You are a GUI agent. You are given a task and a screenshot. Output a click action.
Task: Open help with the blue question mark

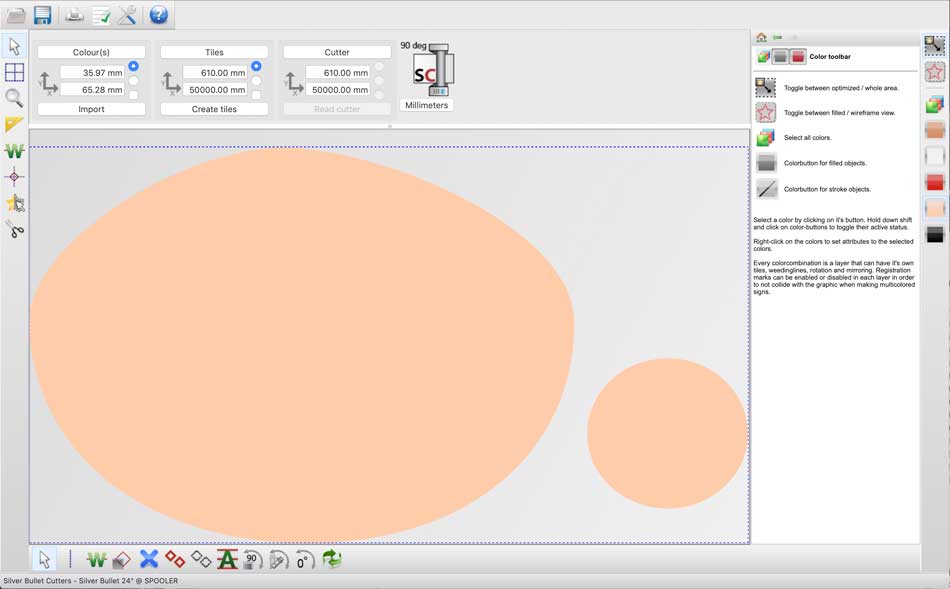(159, 15)
